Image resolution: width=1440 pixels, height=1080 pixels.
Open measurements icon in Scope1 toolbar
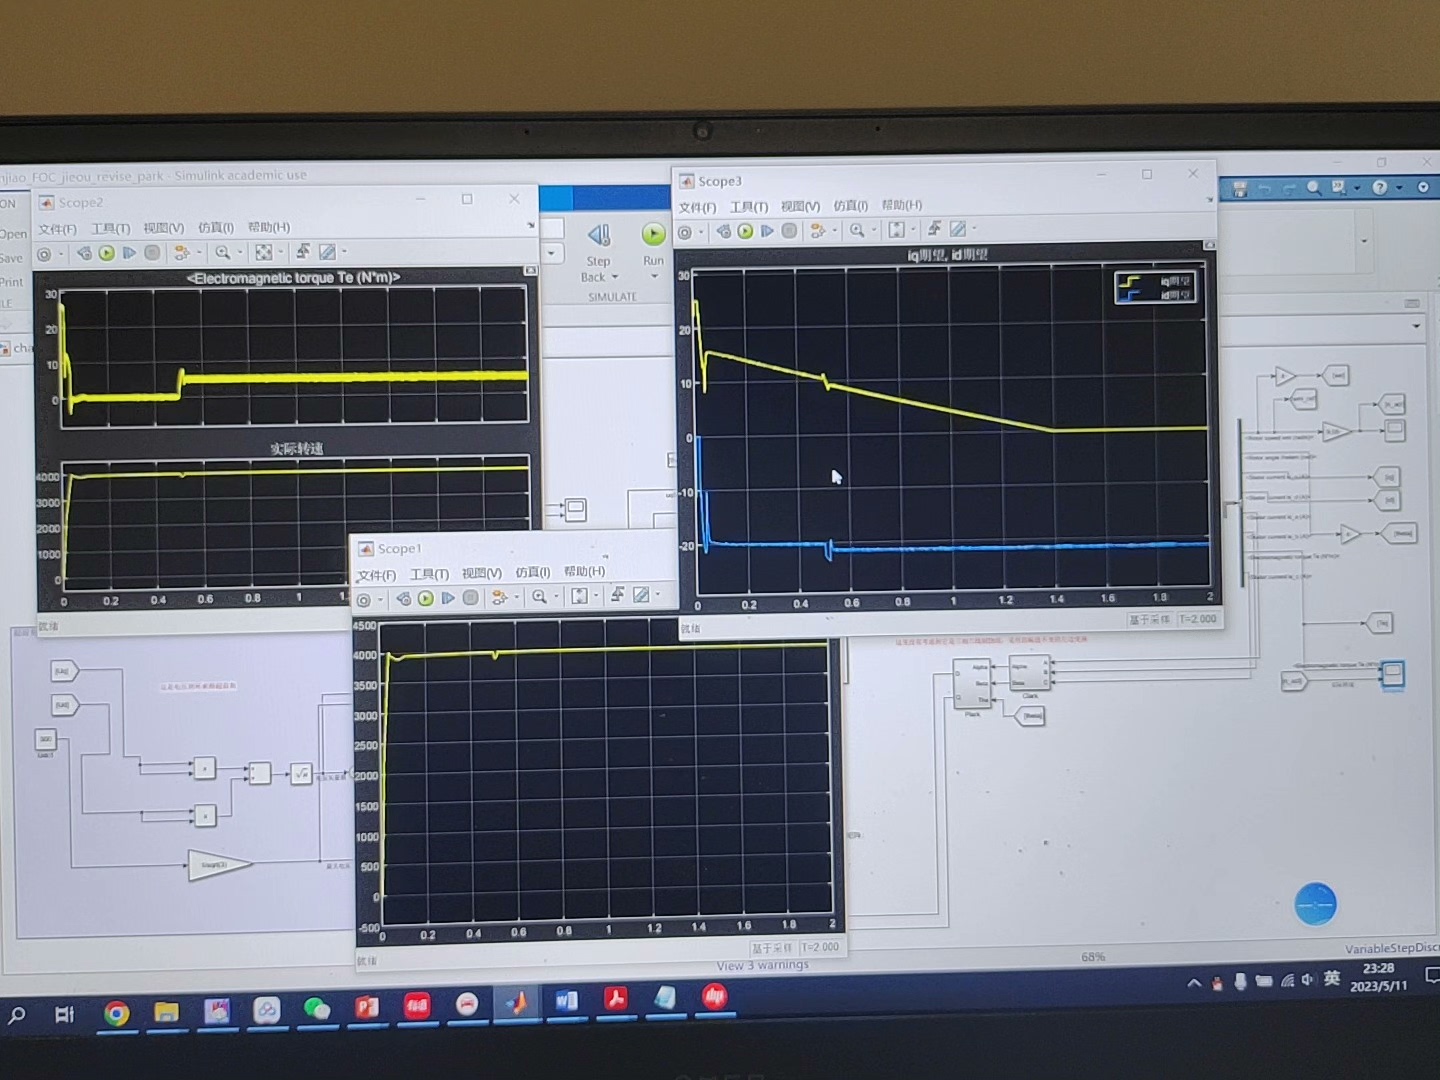pos(641,595)
